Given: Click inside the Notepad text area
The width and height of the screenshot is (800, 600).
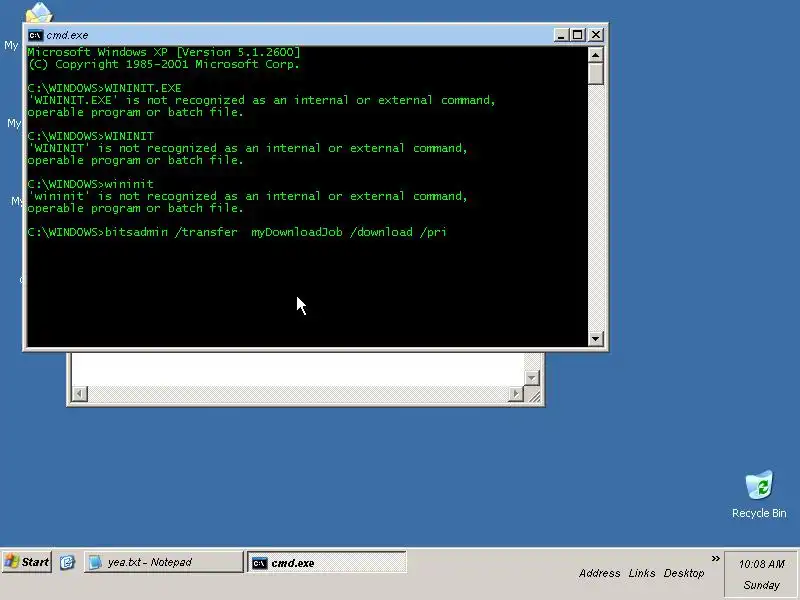Looking at the screenshot, I should pos(297,369).
